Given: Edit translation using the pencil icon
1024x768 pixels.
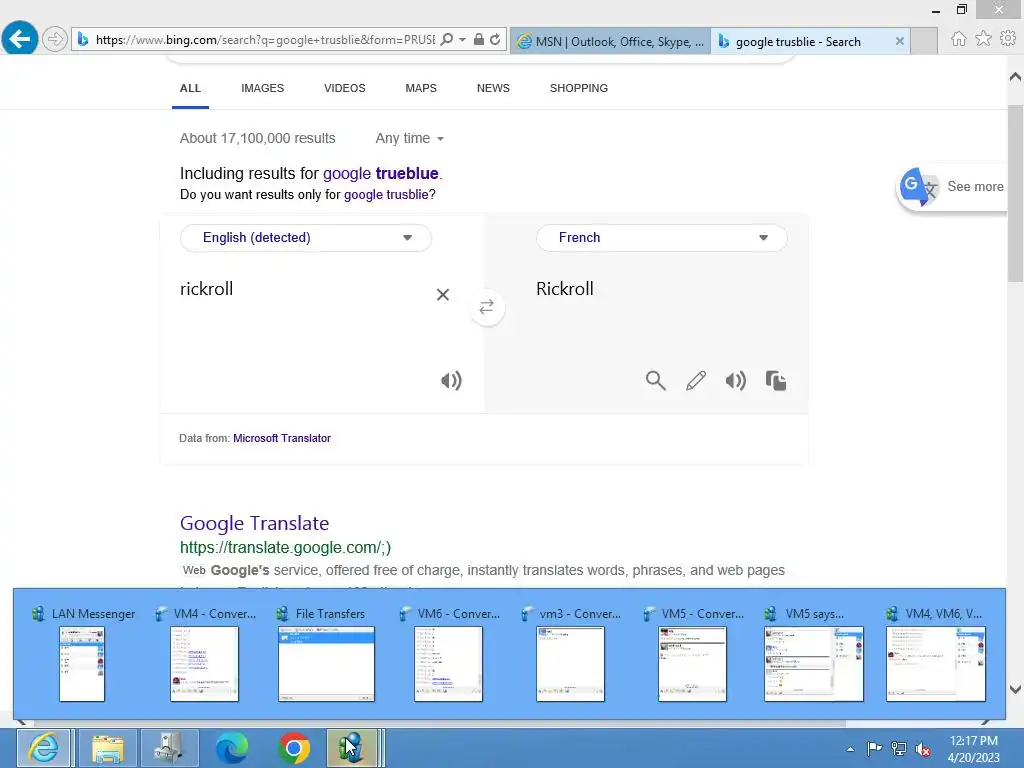Looking at the screenshot, I should click(x=696, y=380).
